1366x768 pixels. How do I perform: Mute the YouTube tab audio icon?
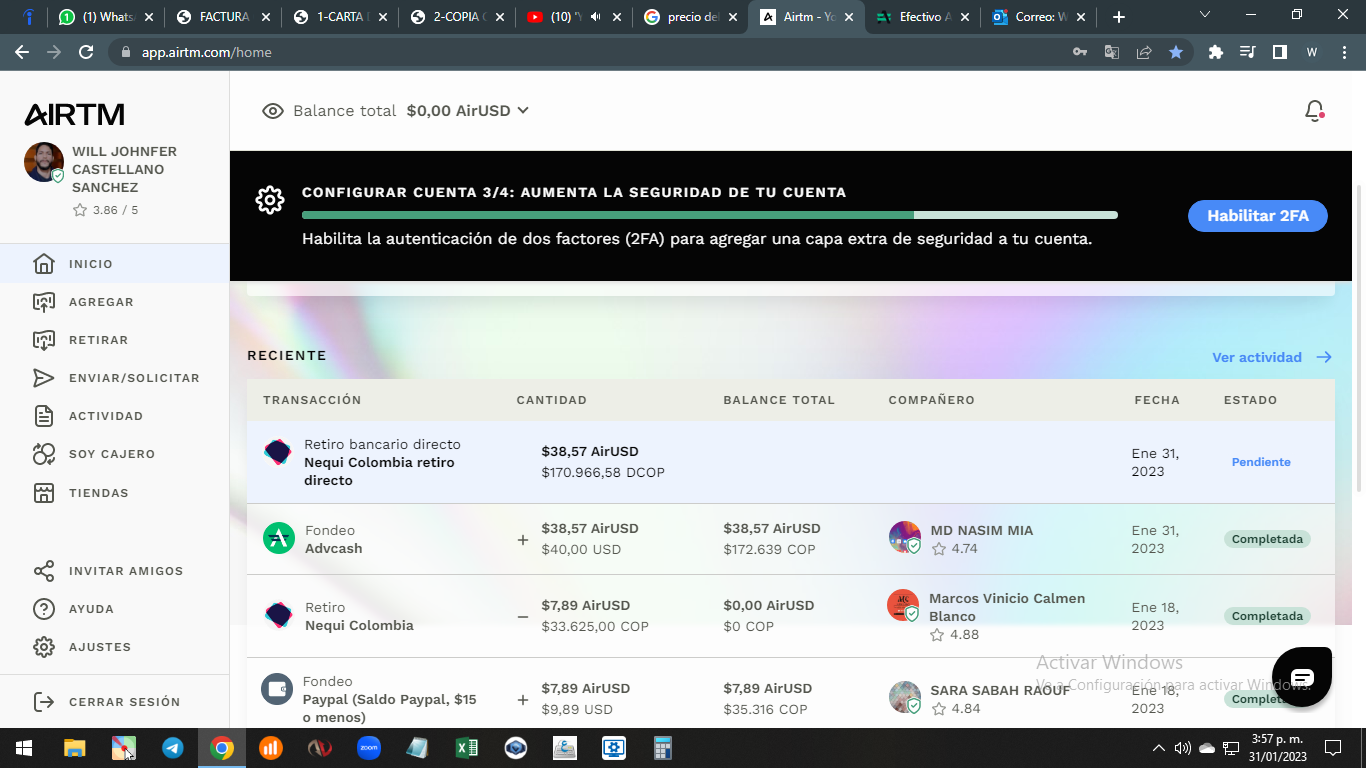click(x=596, y=17)
